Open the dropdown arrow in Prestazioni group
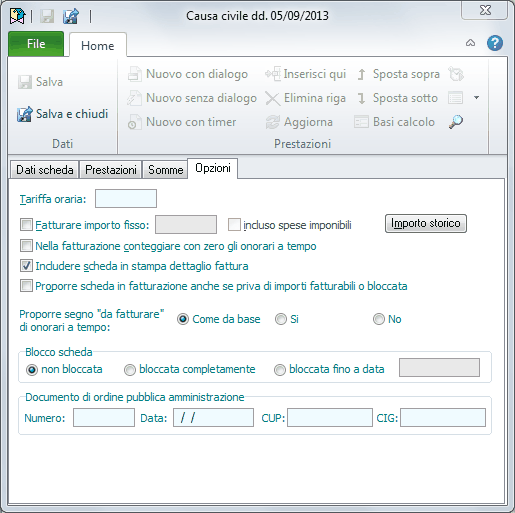 [x=477, y=98]
